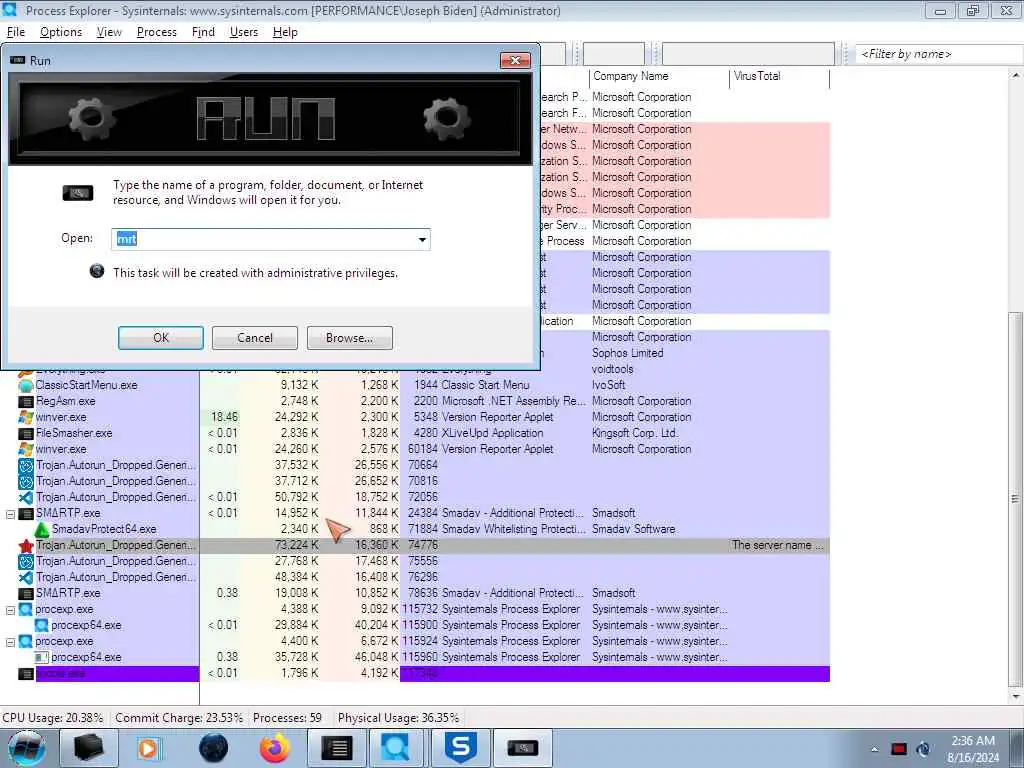Viewport: 1024px width, 768px height.
Task: Click 'Microsoft .NET Assembly Re...' description cell
Action: pos(513,402)
